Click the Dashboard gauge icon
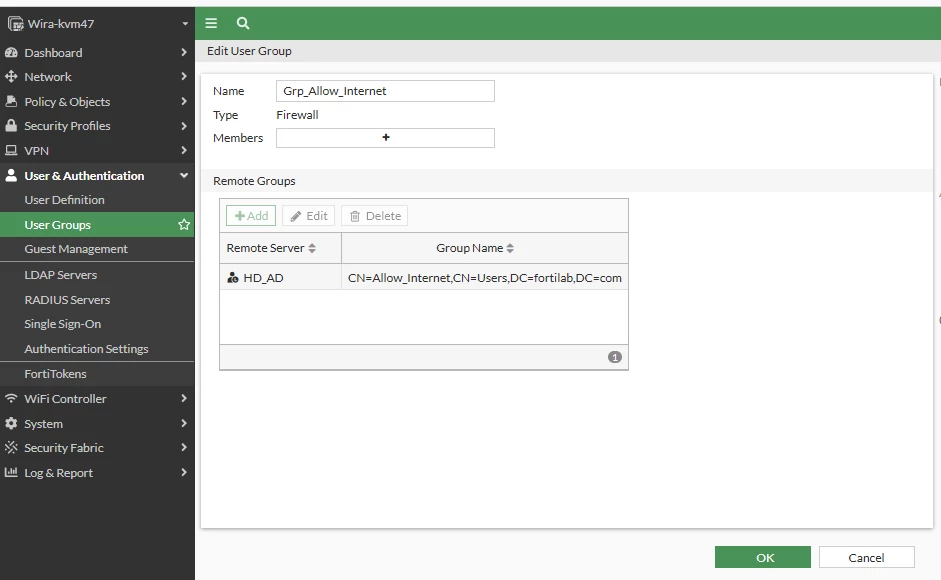The height and width of the screenshot is (580, 941). pyautogui.click(x=11, y=52)
